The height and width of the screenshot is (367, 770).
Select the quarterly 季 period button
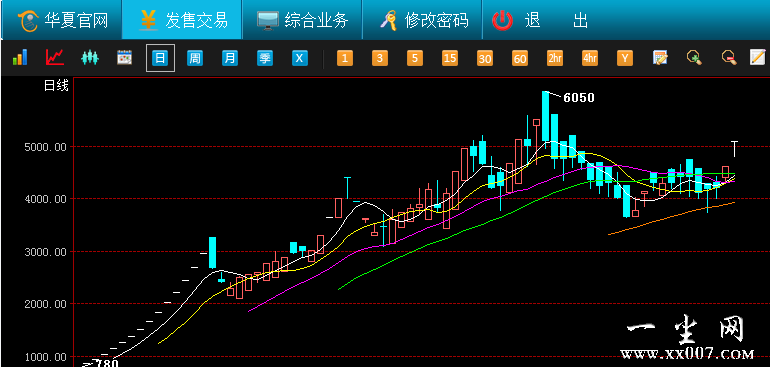coord(265,58)
